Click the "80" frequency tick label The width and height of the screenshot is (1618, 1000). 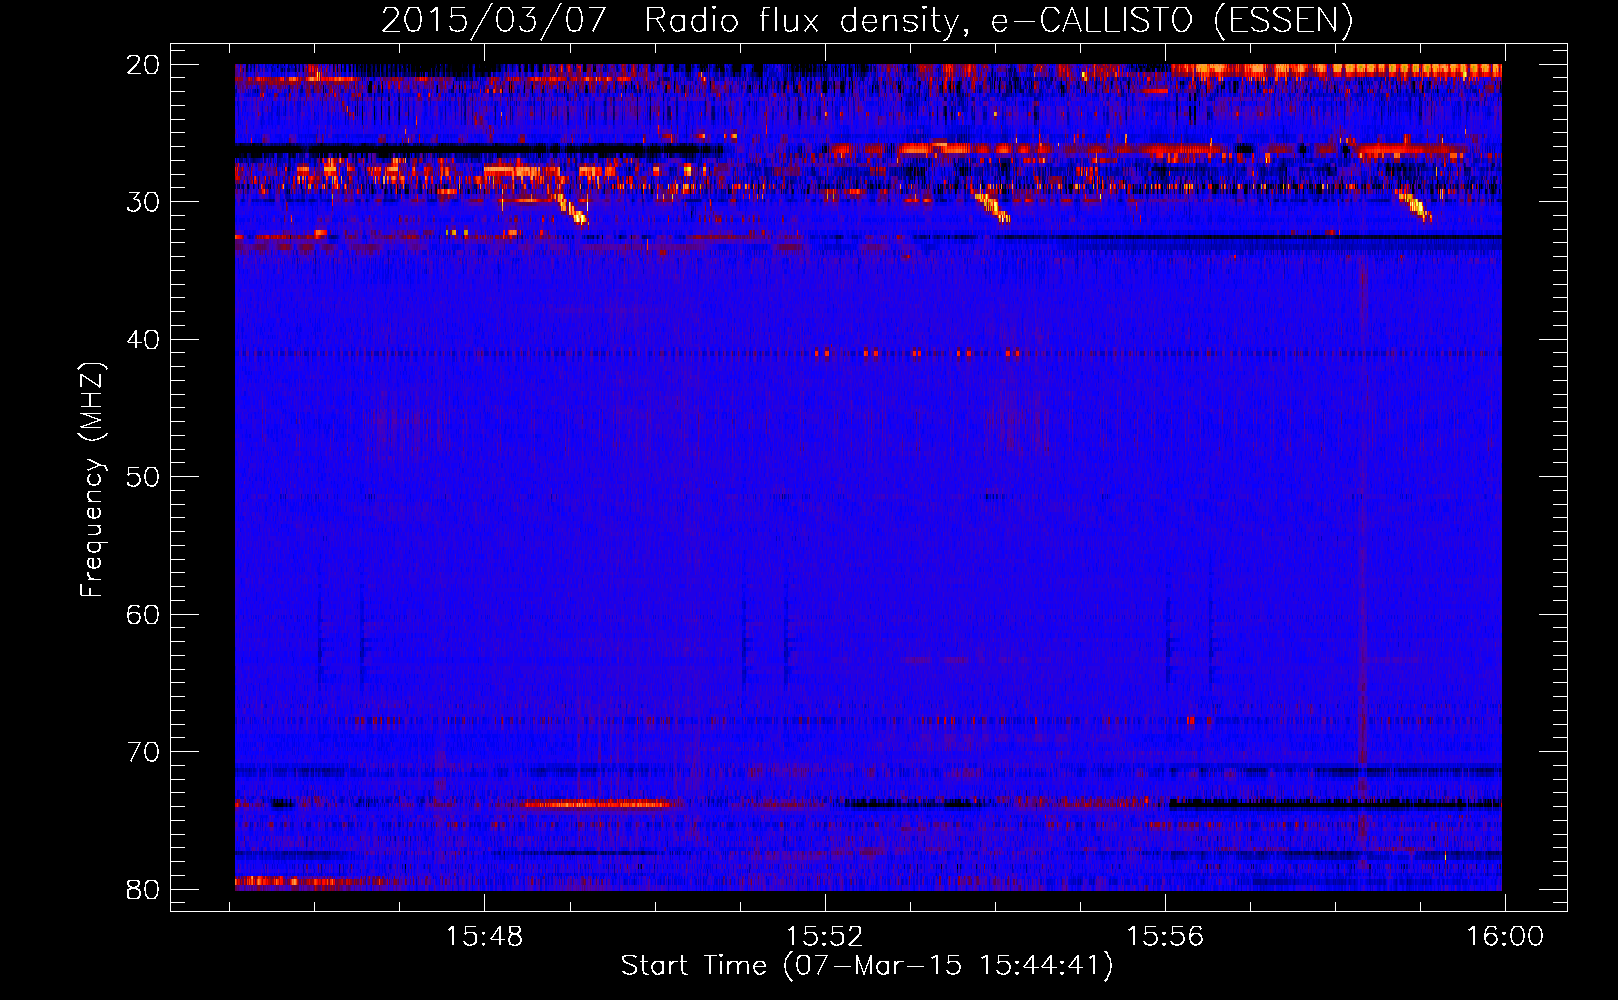(144, 889)
